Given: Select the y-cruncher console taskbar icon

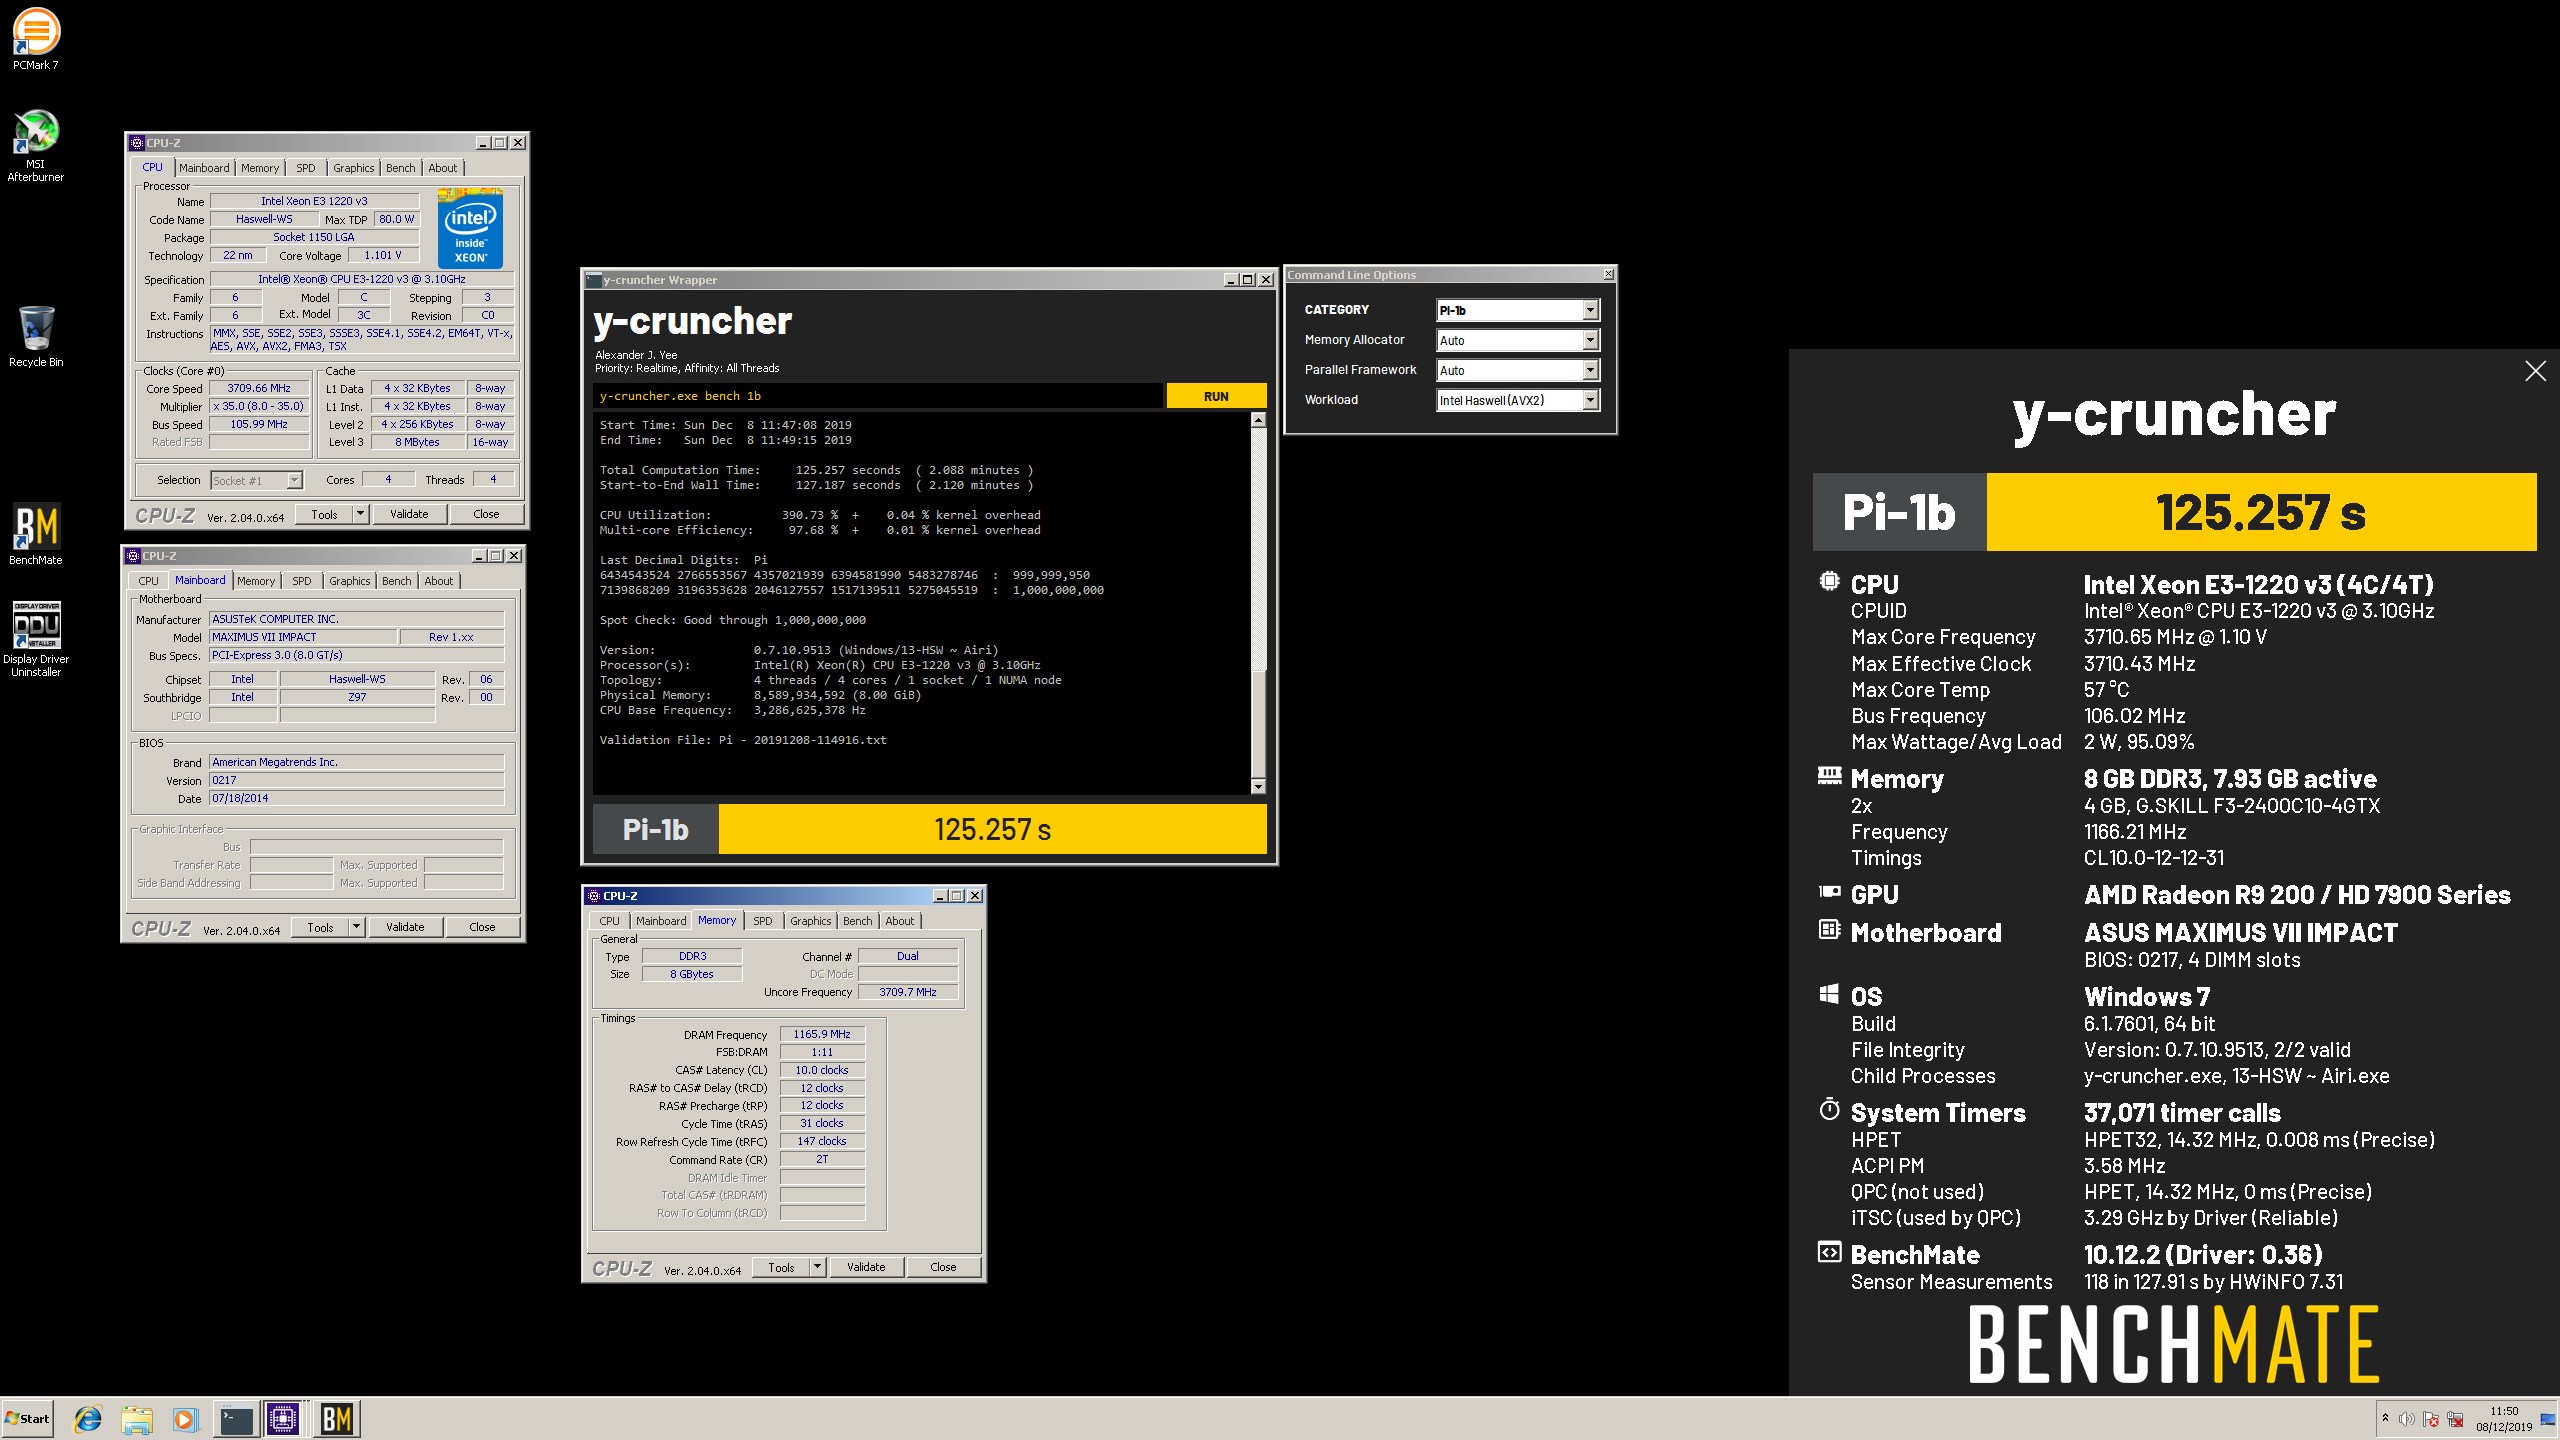Looking at the screenshot, I should tap(237, 1418).
